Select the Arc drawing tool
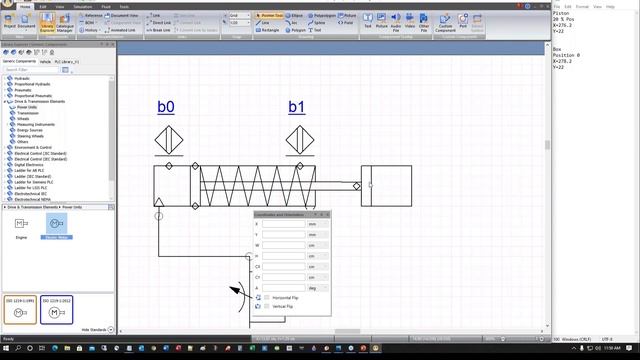 pos(291,23)
